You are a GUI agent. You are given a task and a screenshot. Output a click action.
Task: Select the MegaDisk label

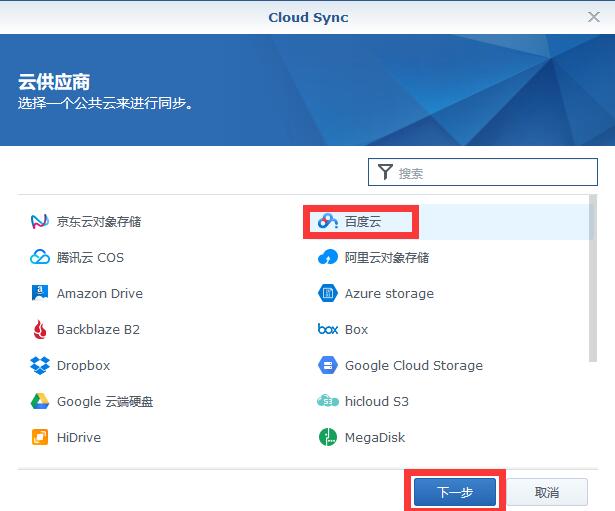pyautogui.click(x=375, y=437)
